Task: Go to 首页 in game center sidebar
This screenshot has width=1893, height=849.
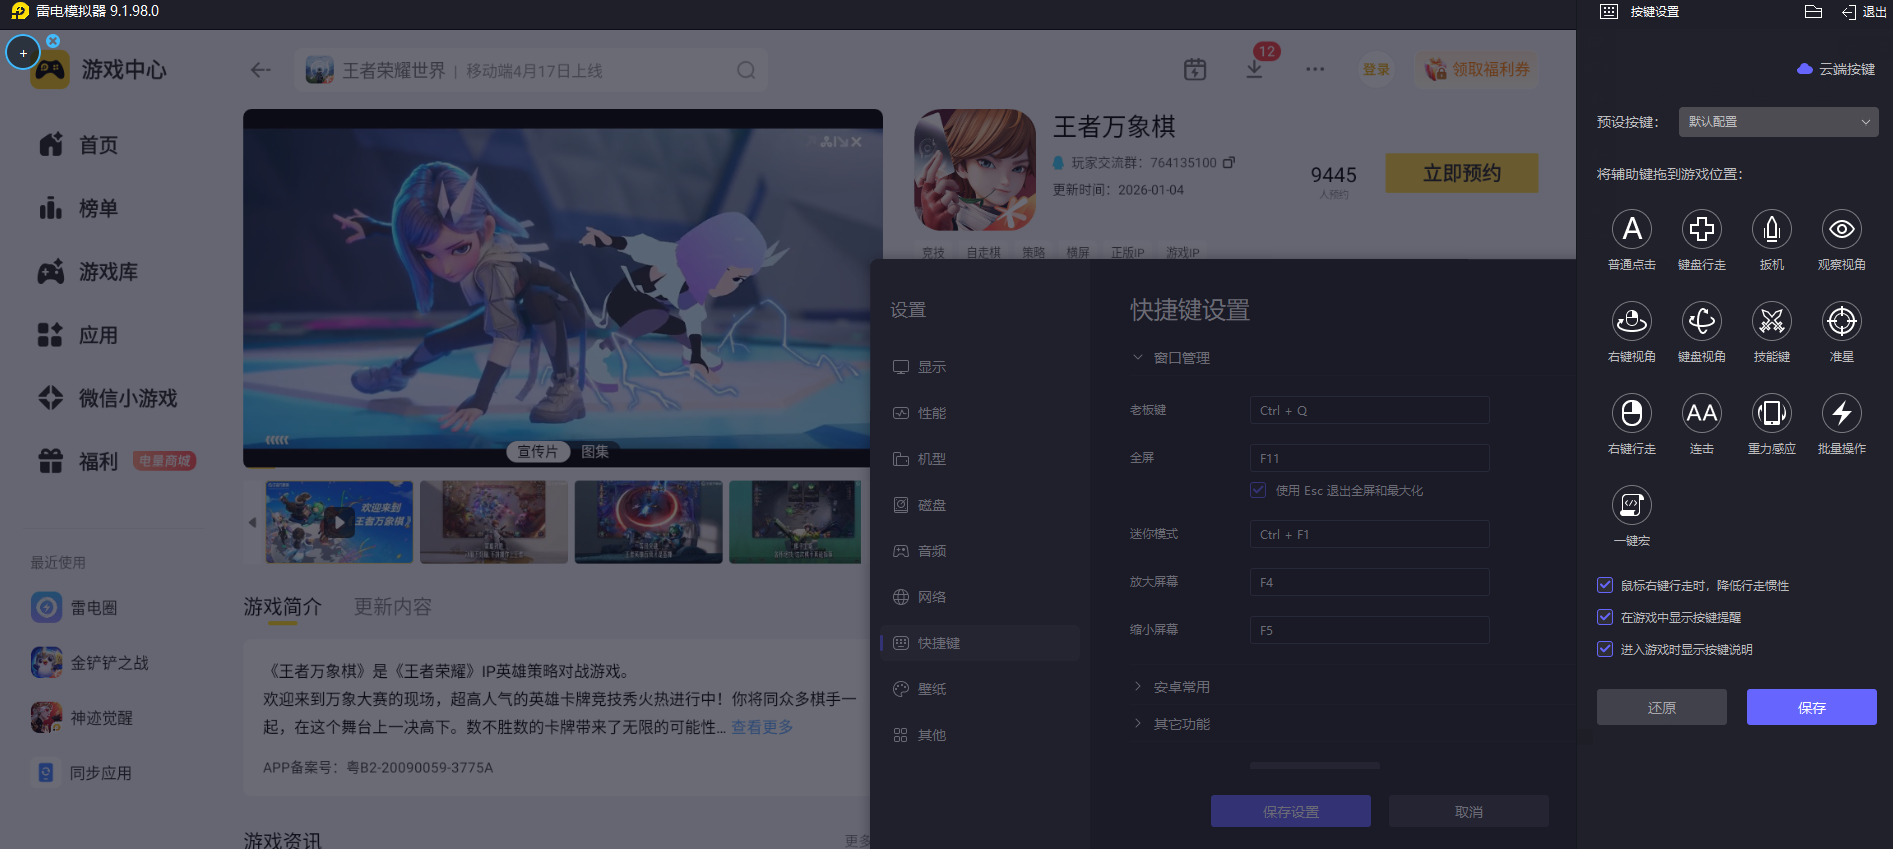Action: 80,145
